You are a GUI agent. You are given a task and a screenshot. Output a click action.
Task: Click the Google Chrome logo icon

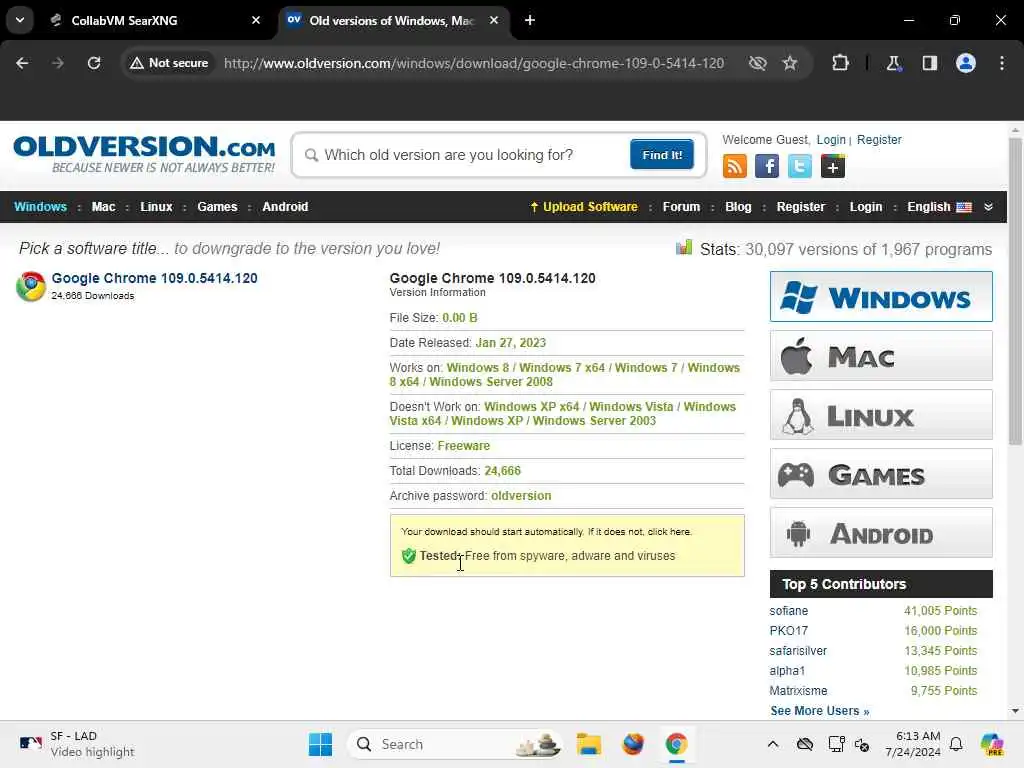point(31,286)
